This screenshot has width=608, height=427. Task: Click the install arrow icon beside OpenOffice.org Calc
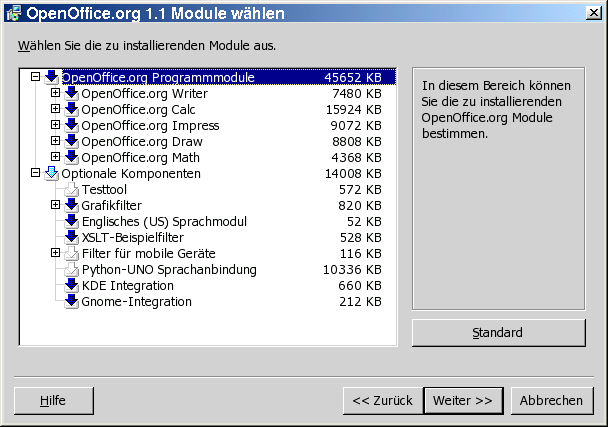pyautogui.click(x=71, y=109)
